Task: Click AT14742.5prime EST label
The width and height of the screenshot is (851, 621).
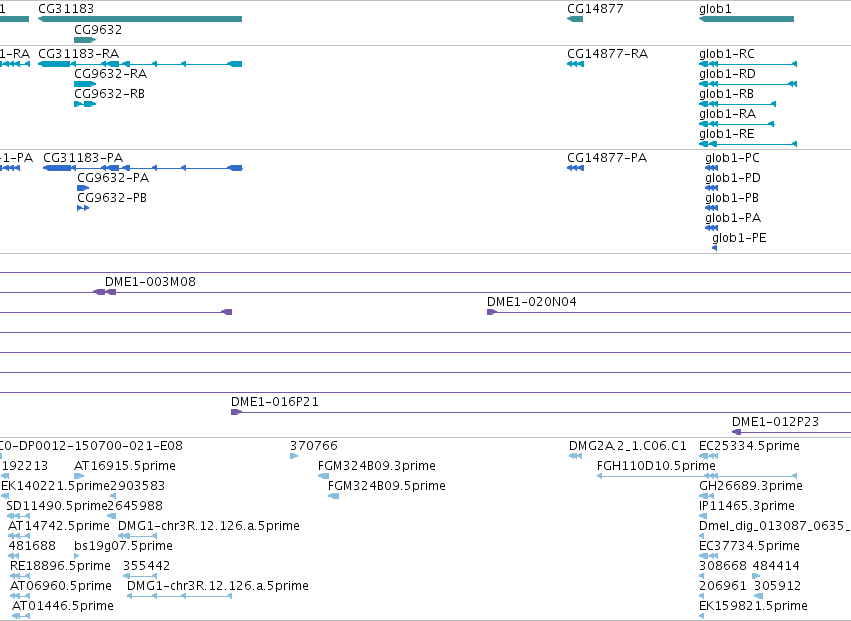Action: point(59,527)
